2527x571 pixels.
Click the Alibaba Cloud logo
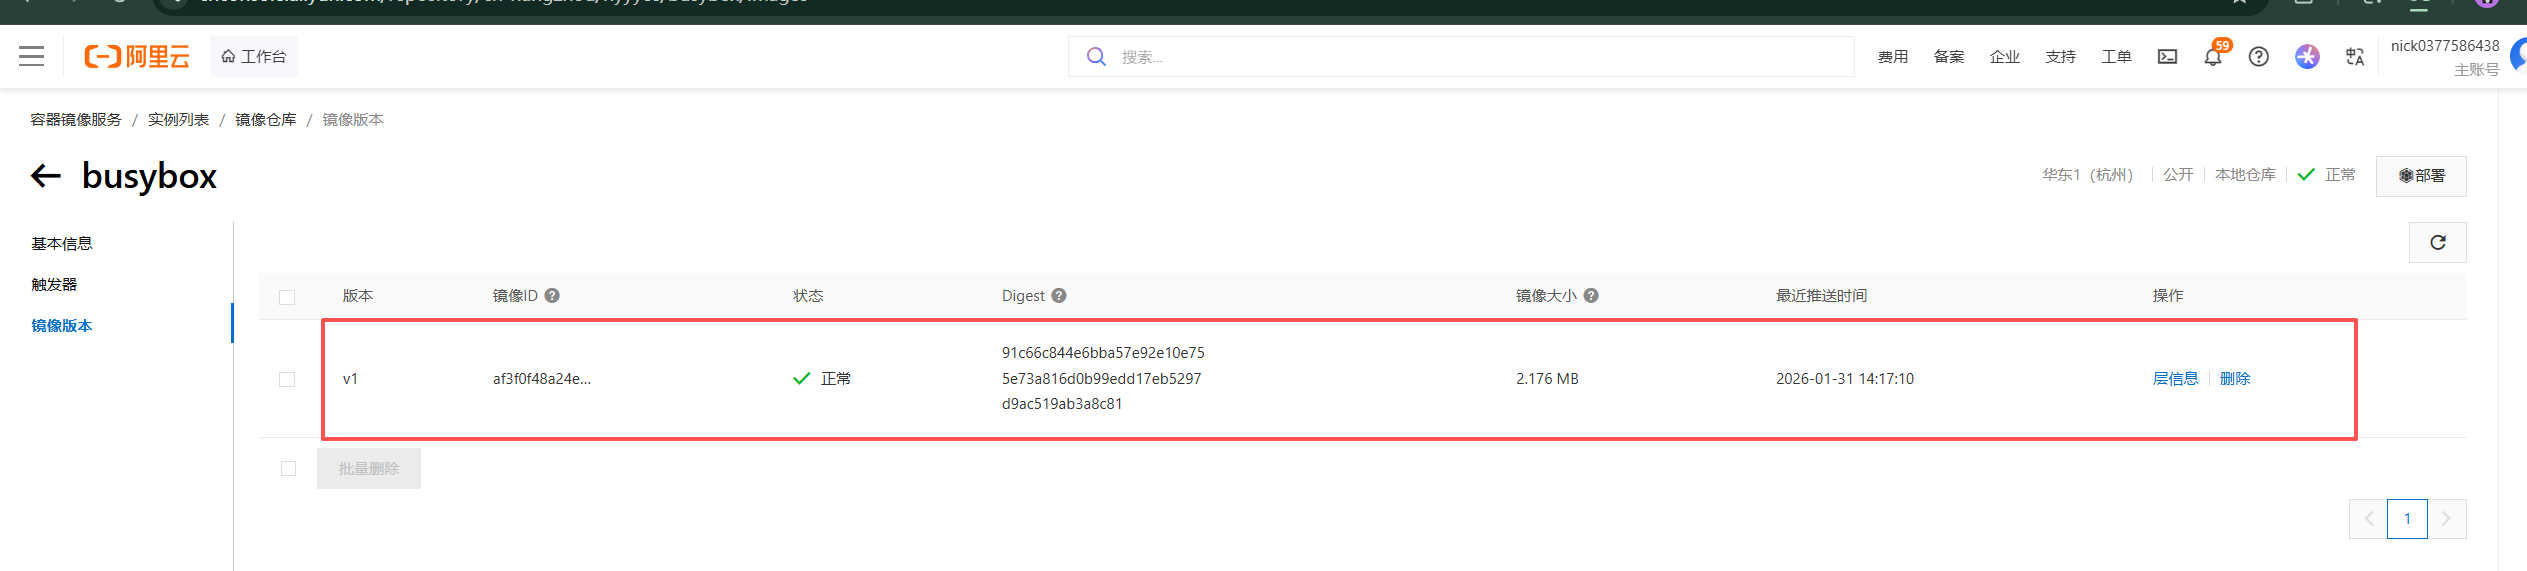[137, 56]
